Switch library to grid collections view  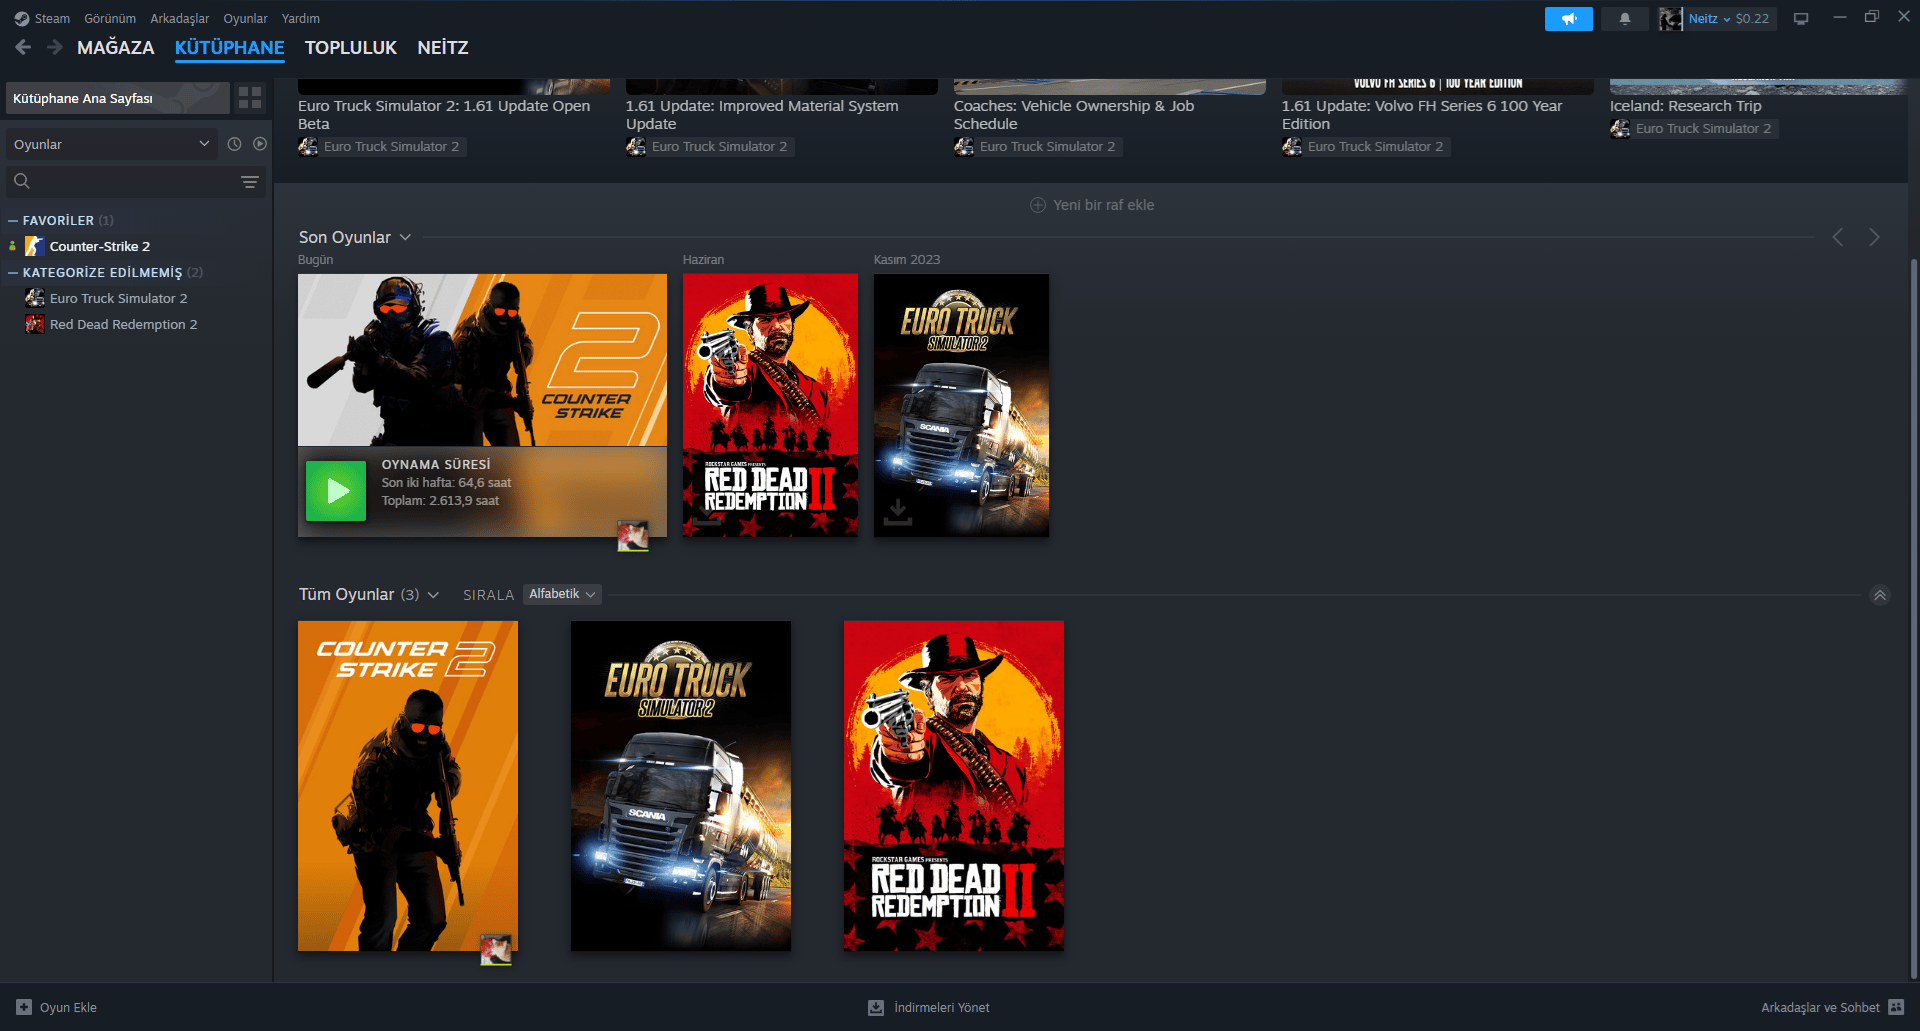[x=250, y=98]
